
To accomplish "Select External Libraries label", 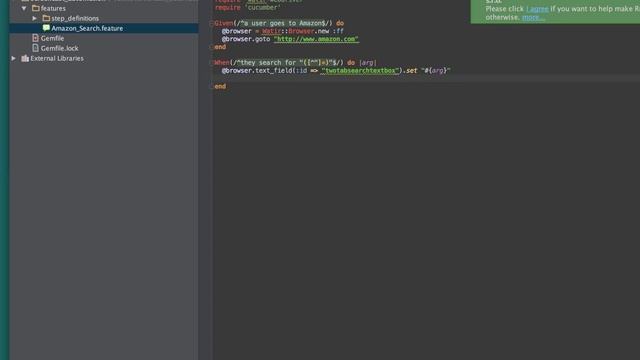I will (x=57, y=58).
